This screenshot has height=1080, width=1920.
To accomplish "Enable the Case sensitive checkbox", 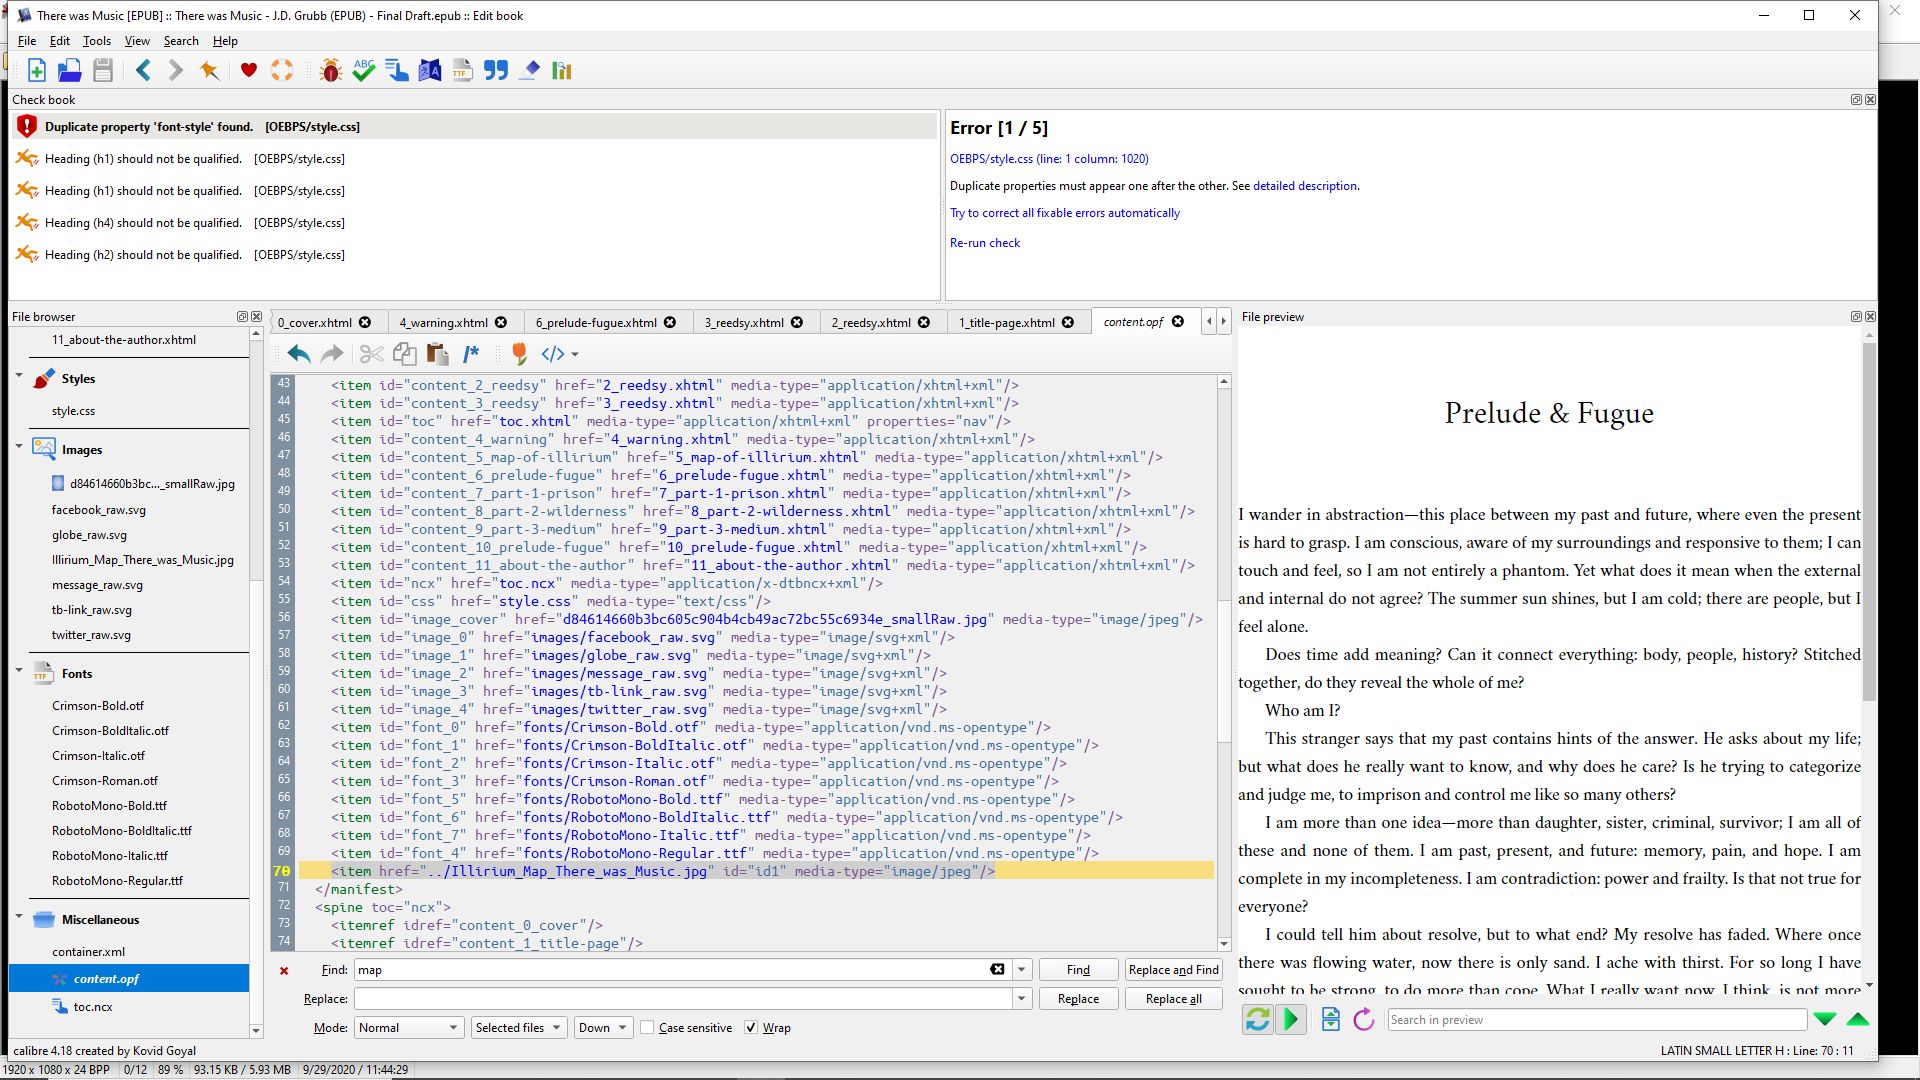I will coord(648,1028).
